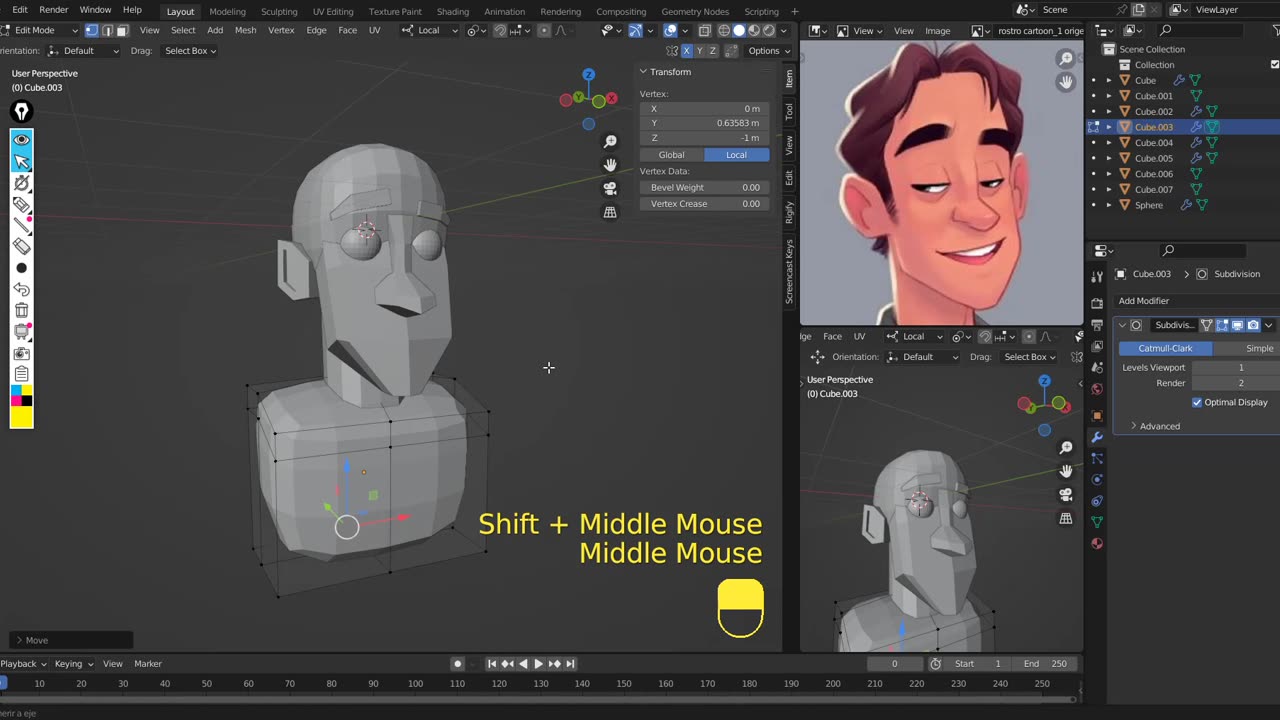Click the undo arrow in annotation toolbar
Screen dimensions: 1280x720
(x=21, y=290)
